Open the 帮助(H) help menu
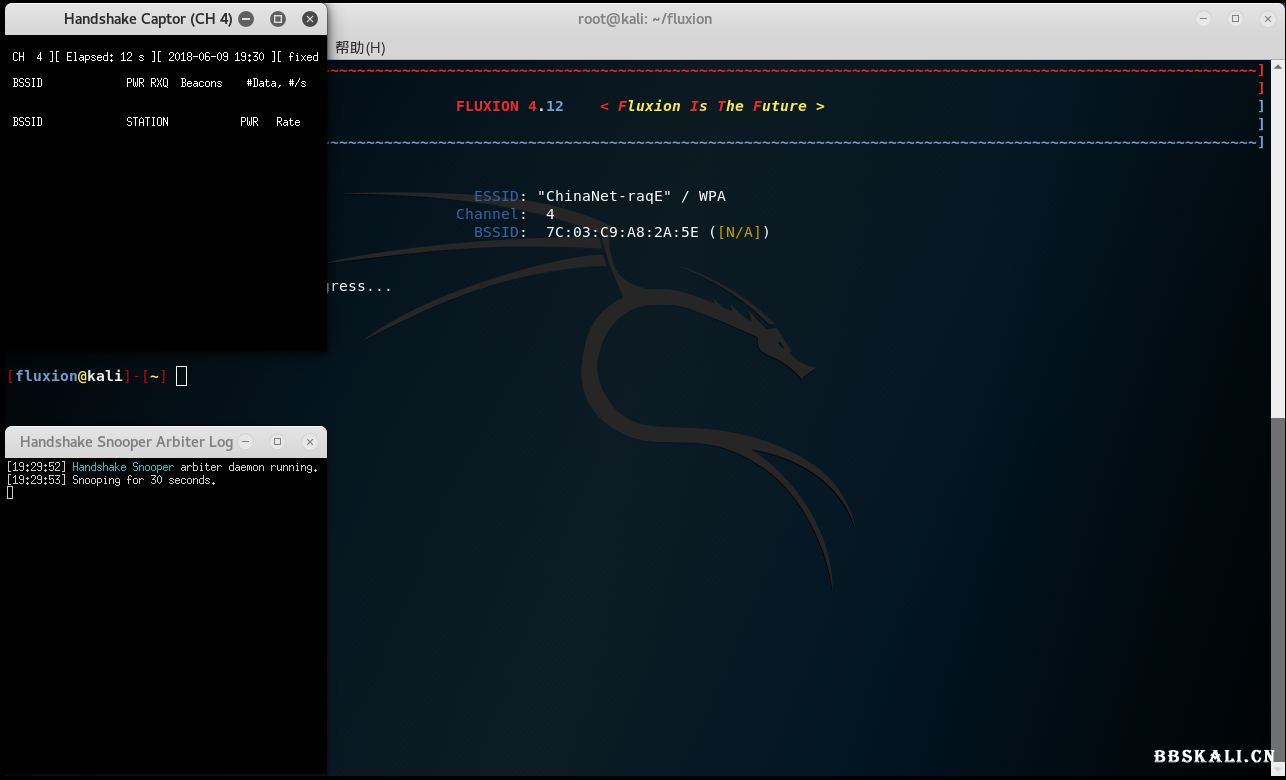Viewport: 1286px width, 780px height. [x=360, y=48]
